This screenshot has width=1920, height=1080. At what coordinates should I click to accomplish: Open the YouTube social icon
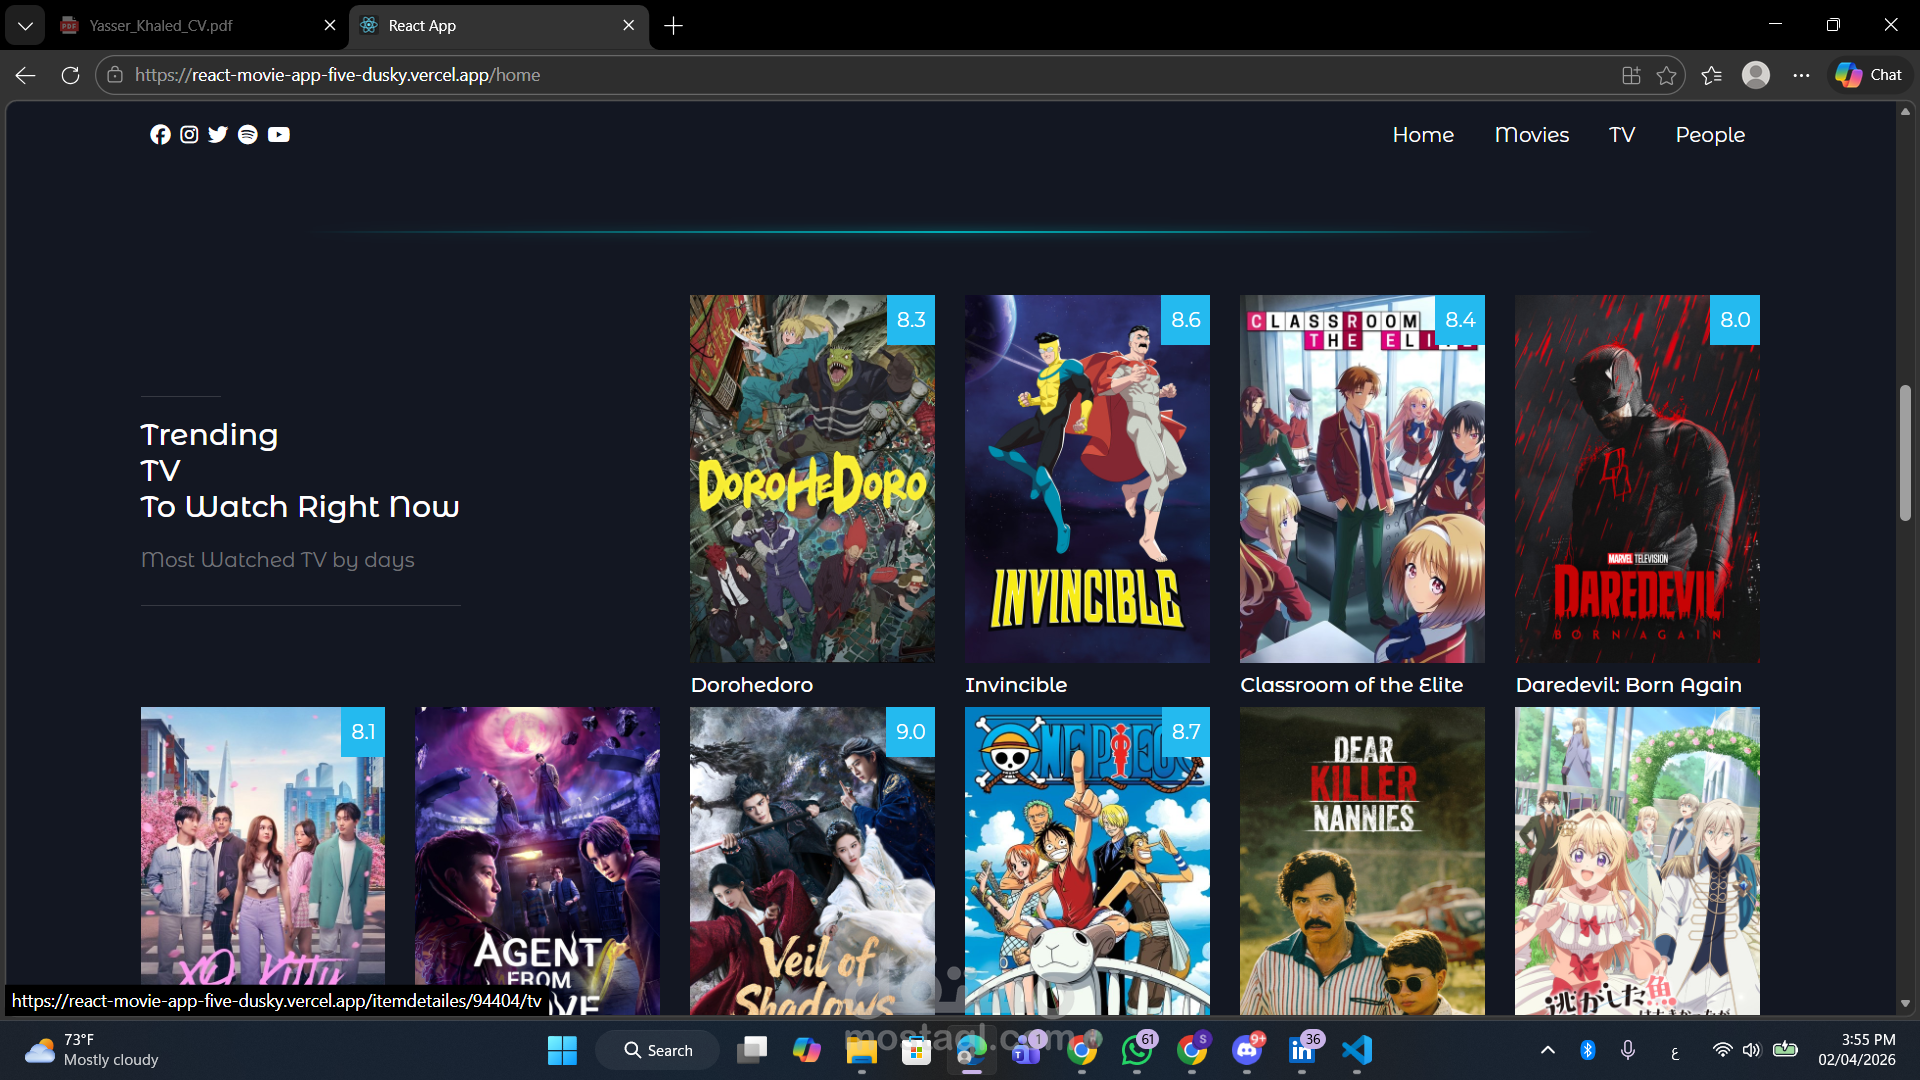pos(279,135)
